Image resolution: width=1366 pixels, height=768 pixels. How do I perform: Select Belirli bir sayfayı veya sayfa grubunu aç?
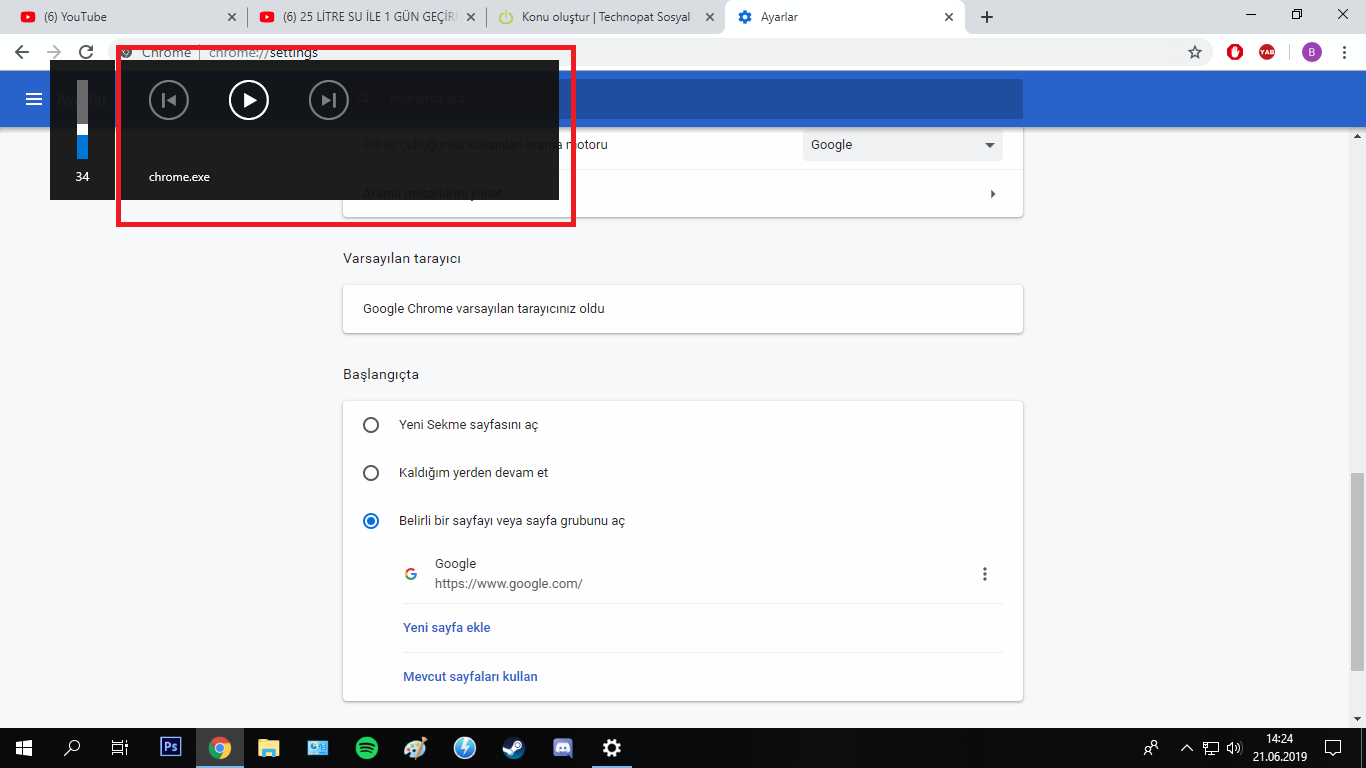pyautogui.click(x=371, y=521)
